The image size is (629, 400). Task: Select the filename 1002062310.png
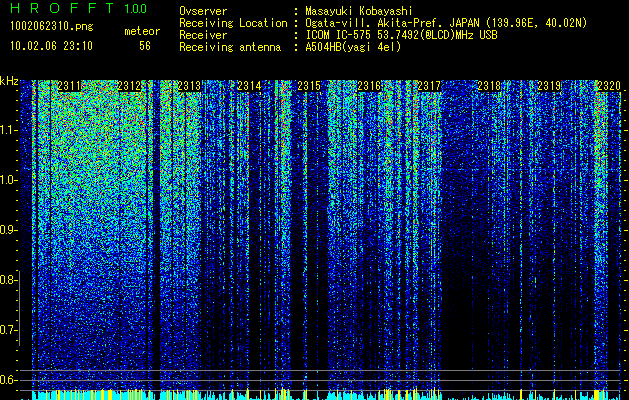pyautogui.click(x=52, y=27)
